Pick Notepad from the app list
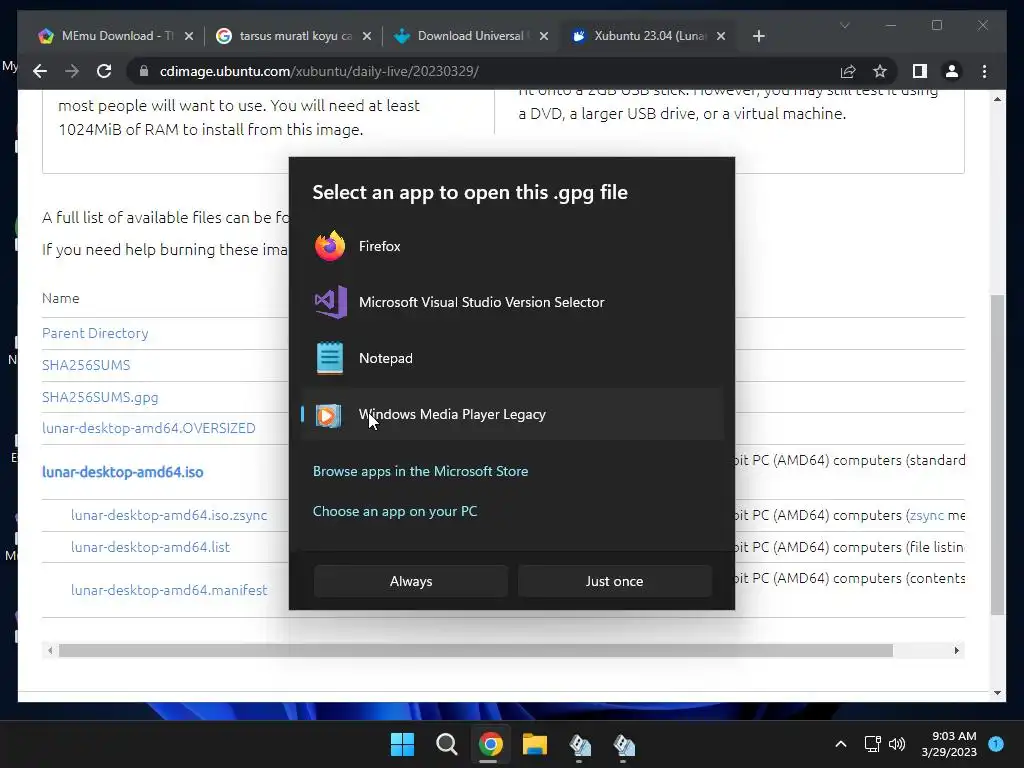1024x768 pixels. coord(512,359)
